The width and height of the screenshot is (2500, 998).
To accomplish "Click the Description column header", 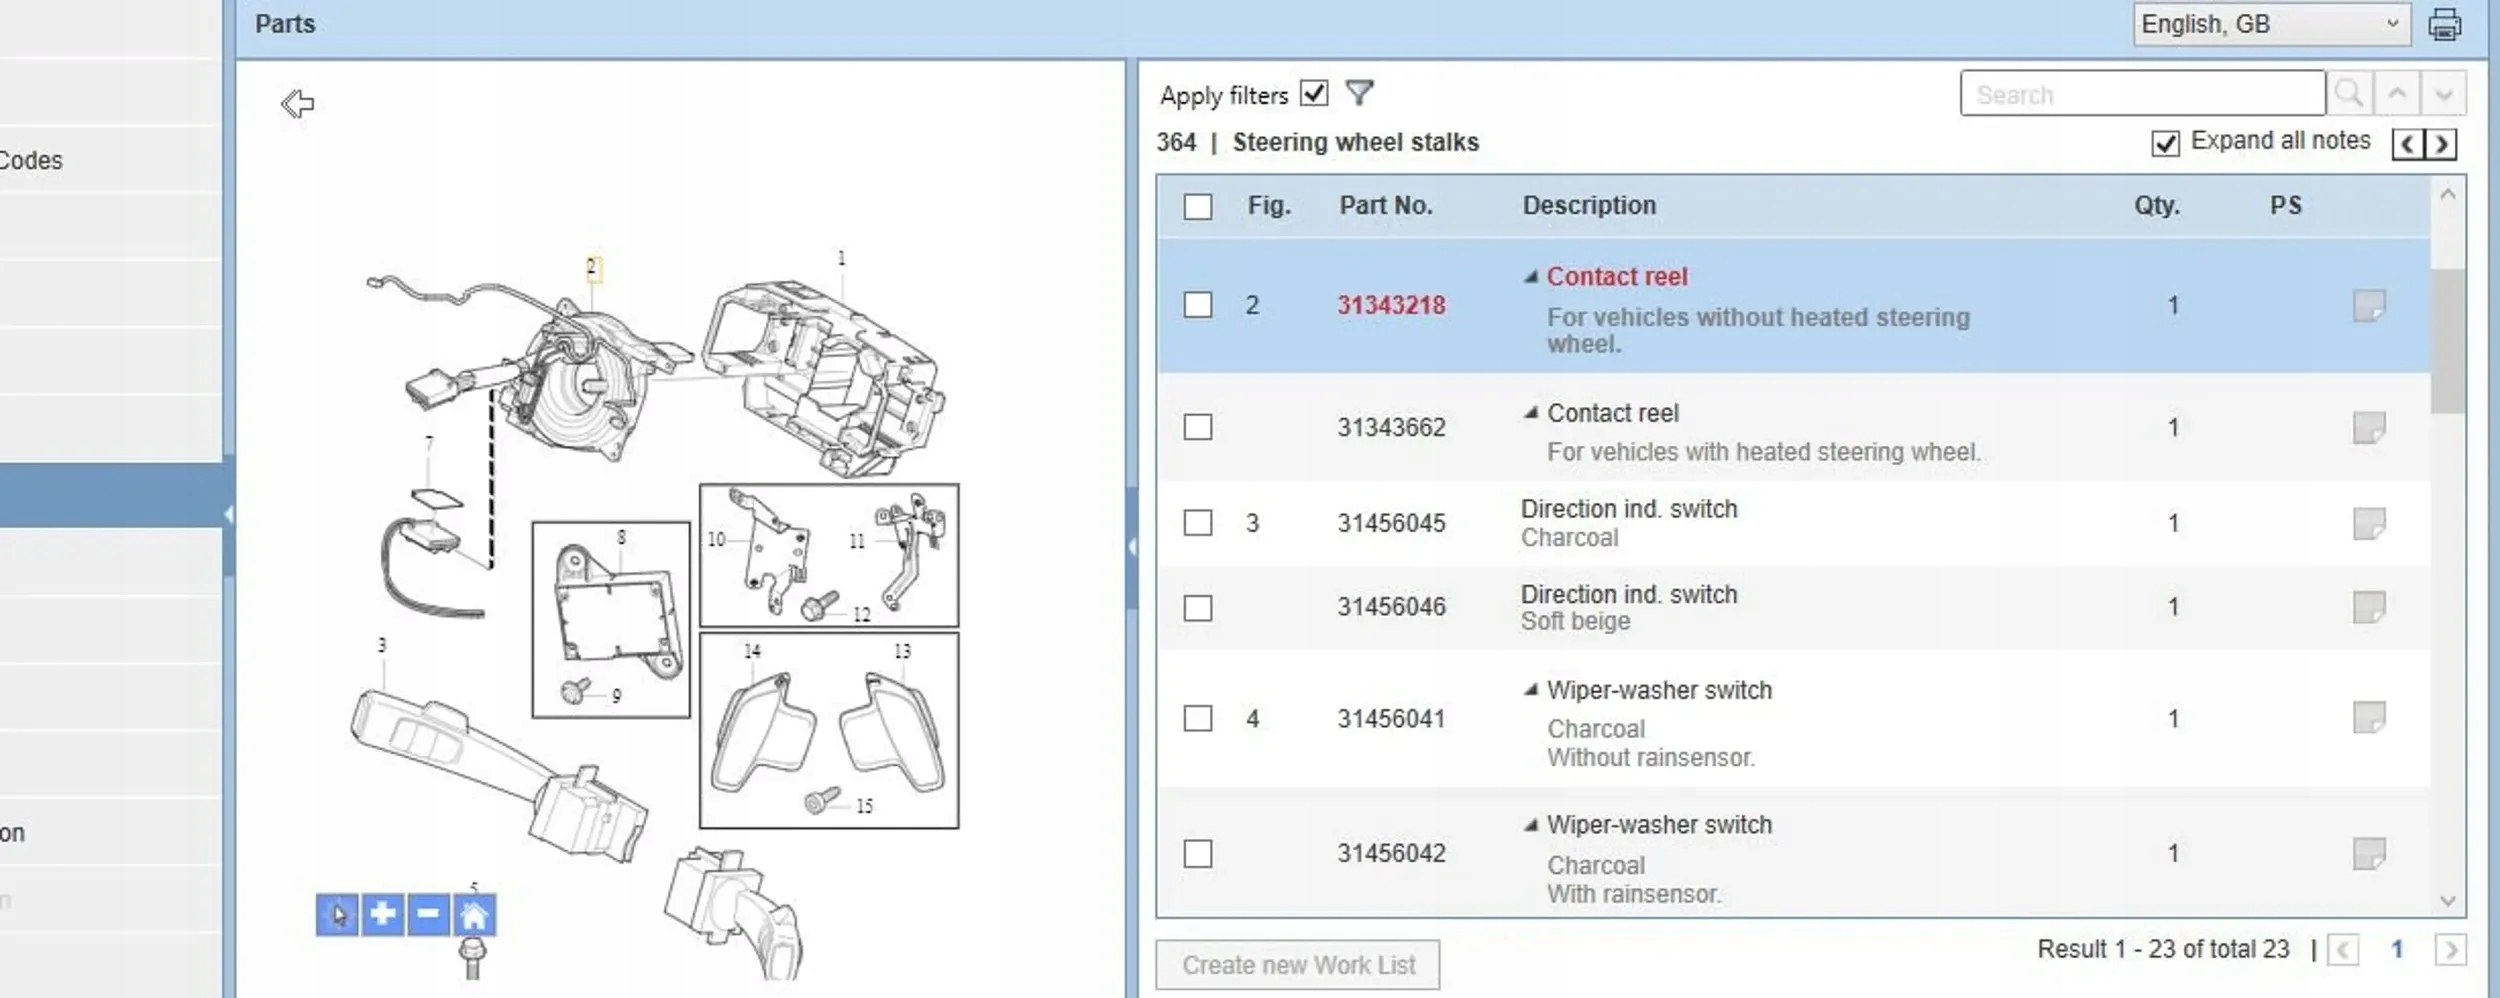I will (x=1589, y=206).
